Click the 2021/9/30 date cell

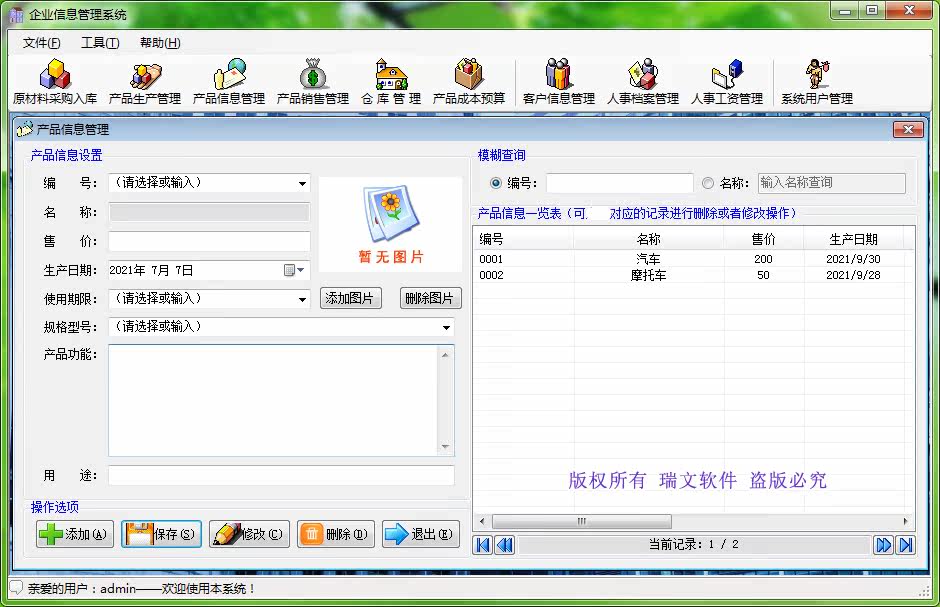(853, 259)
